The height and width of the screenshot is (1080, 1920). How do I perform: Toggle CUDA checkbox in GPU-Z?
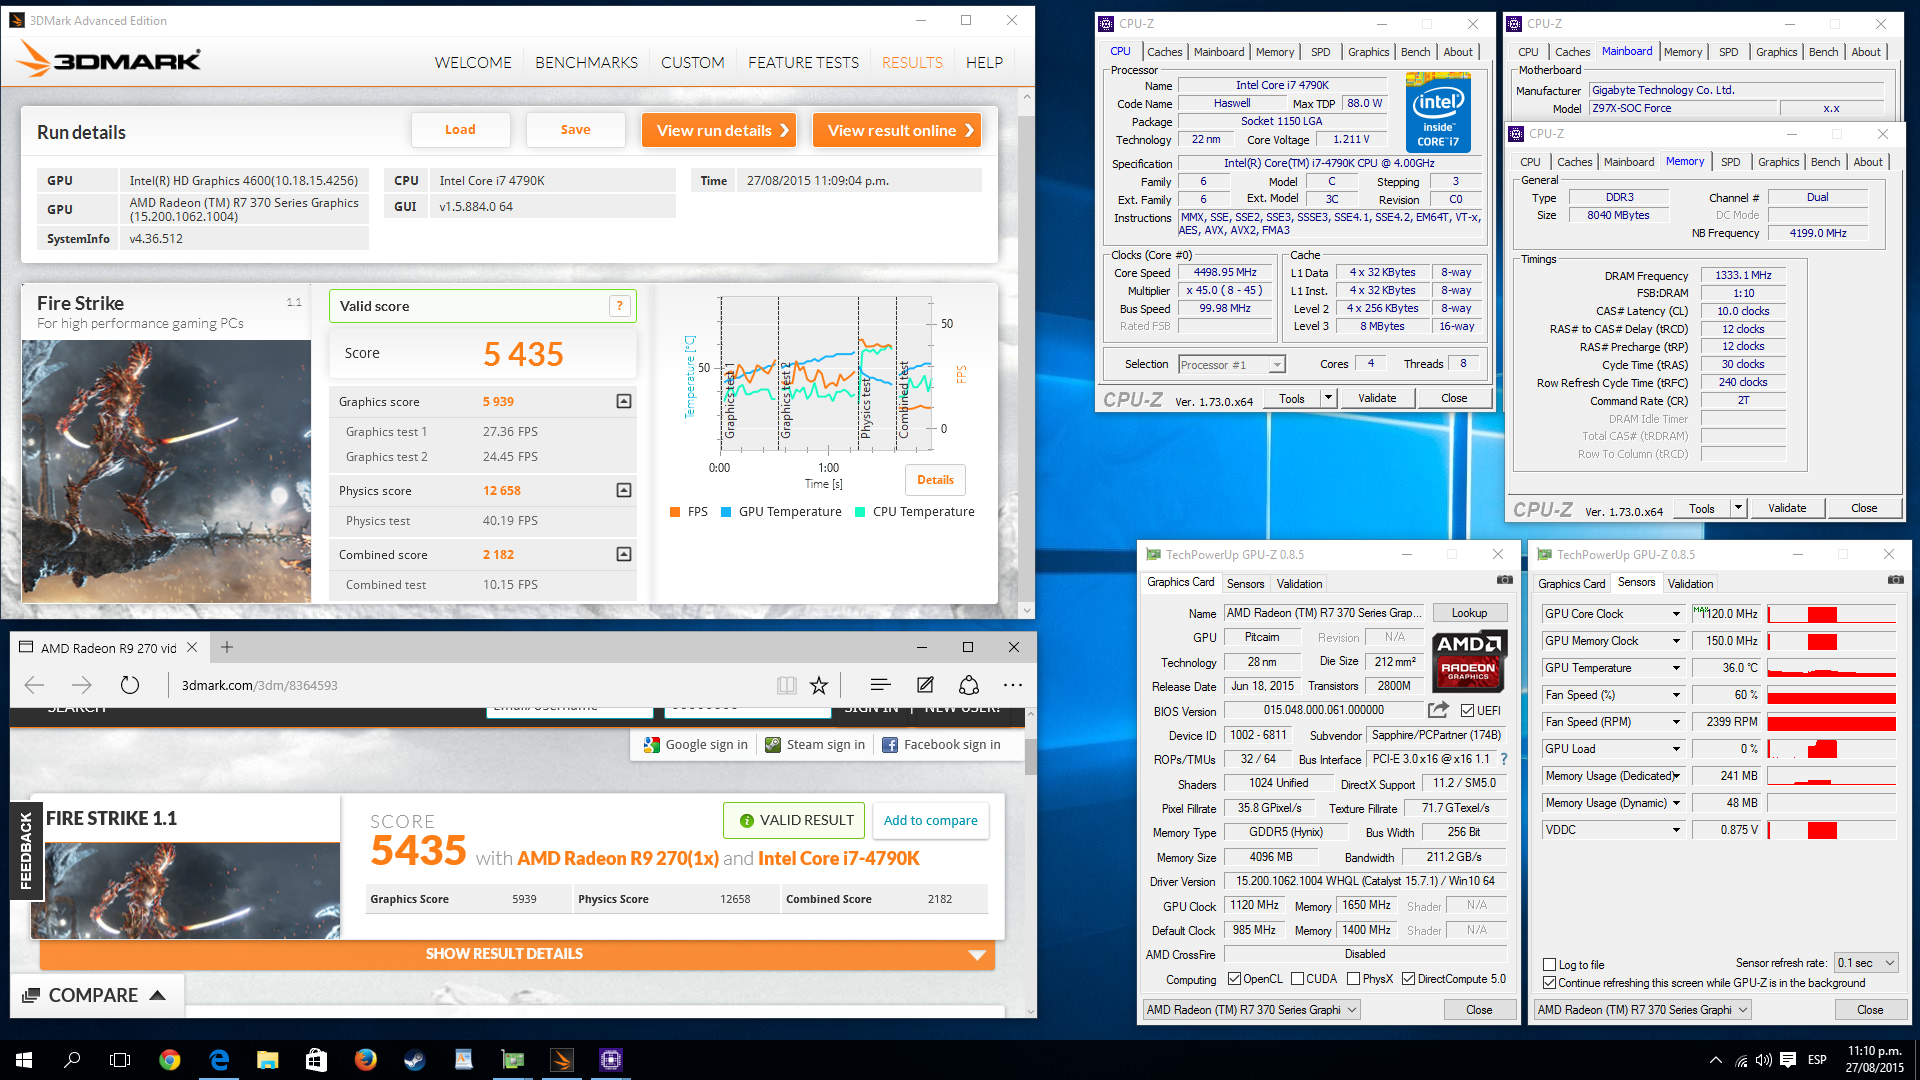click(x=1297, y=979)
